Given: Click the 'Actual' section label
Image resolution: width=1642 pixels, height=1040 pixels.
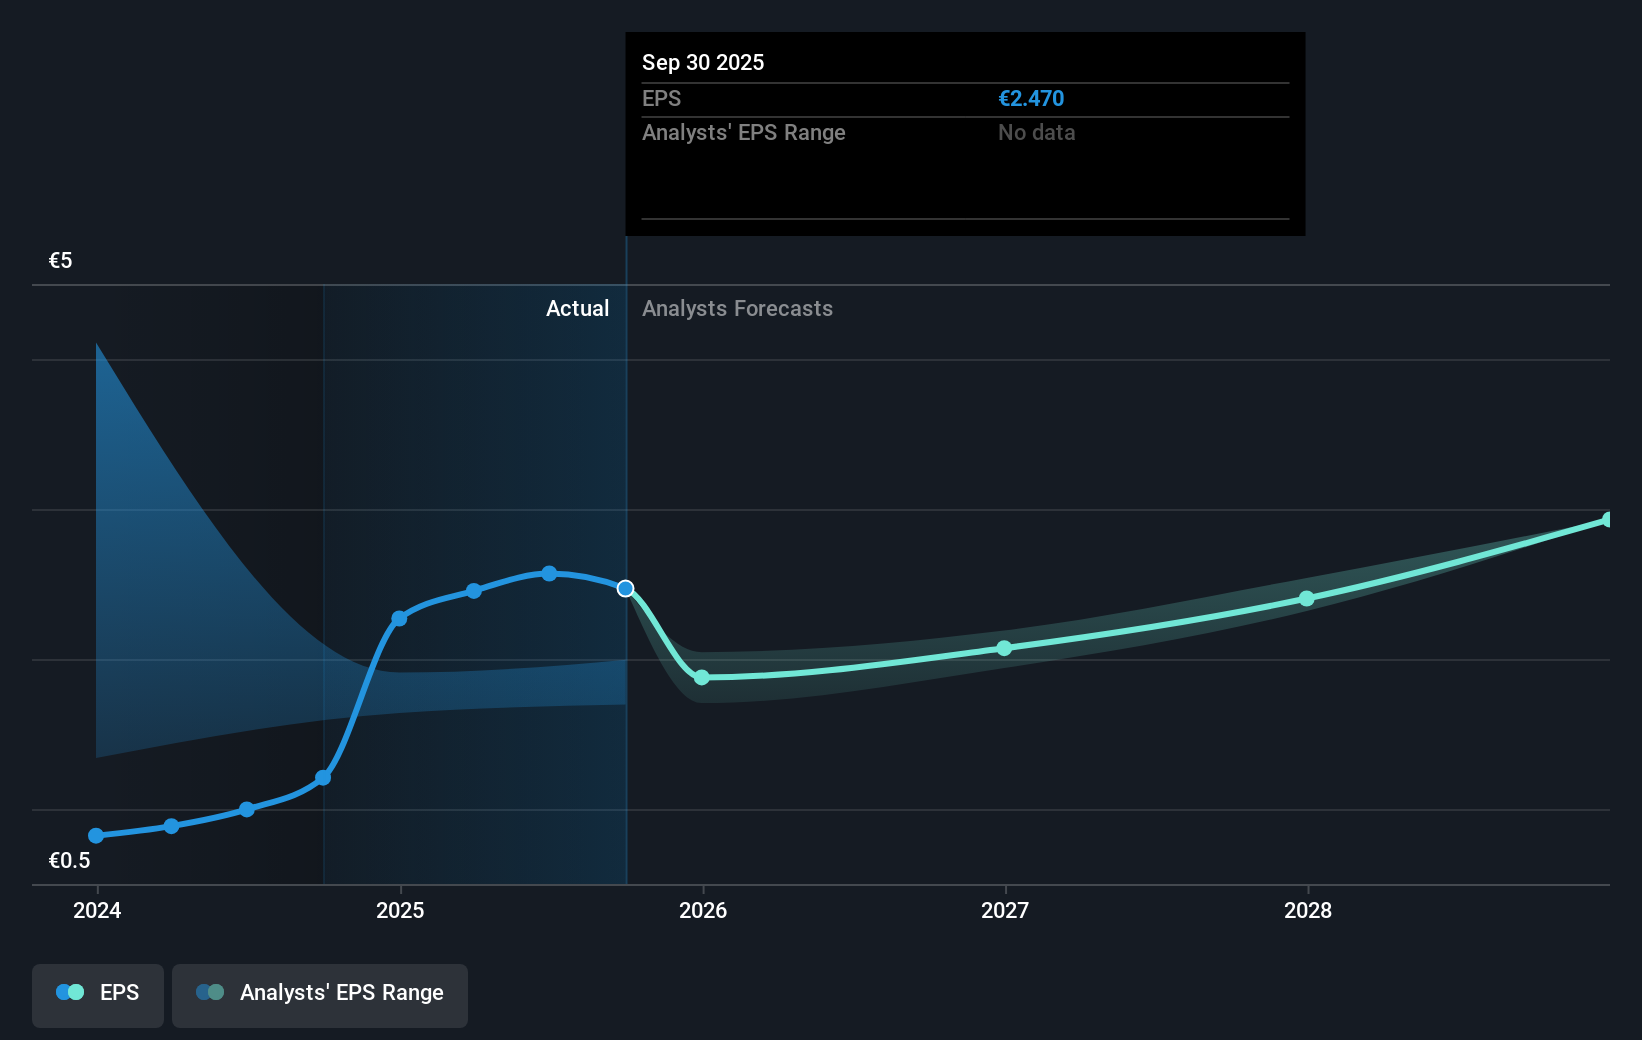Looking at the screenshot, I should [577, 309].
